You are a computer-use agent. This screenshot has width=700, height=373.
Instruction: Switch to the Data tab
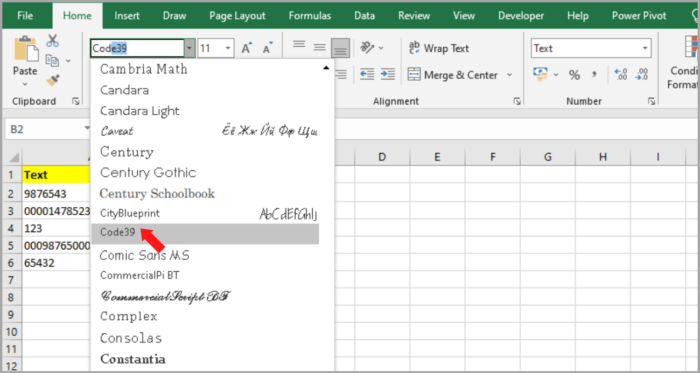click(x=364, y=16)
